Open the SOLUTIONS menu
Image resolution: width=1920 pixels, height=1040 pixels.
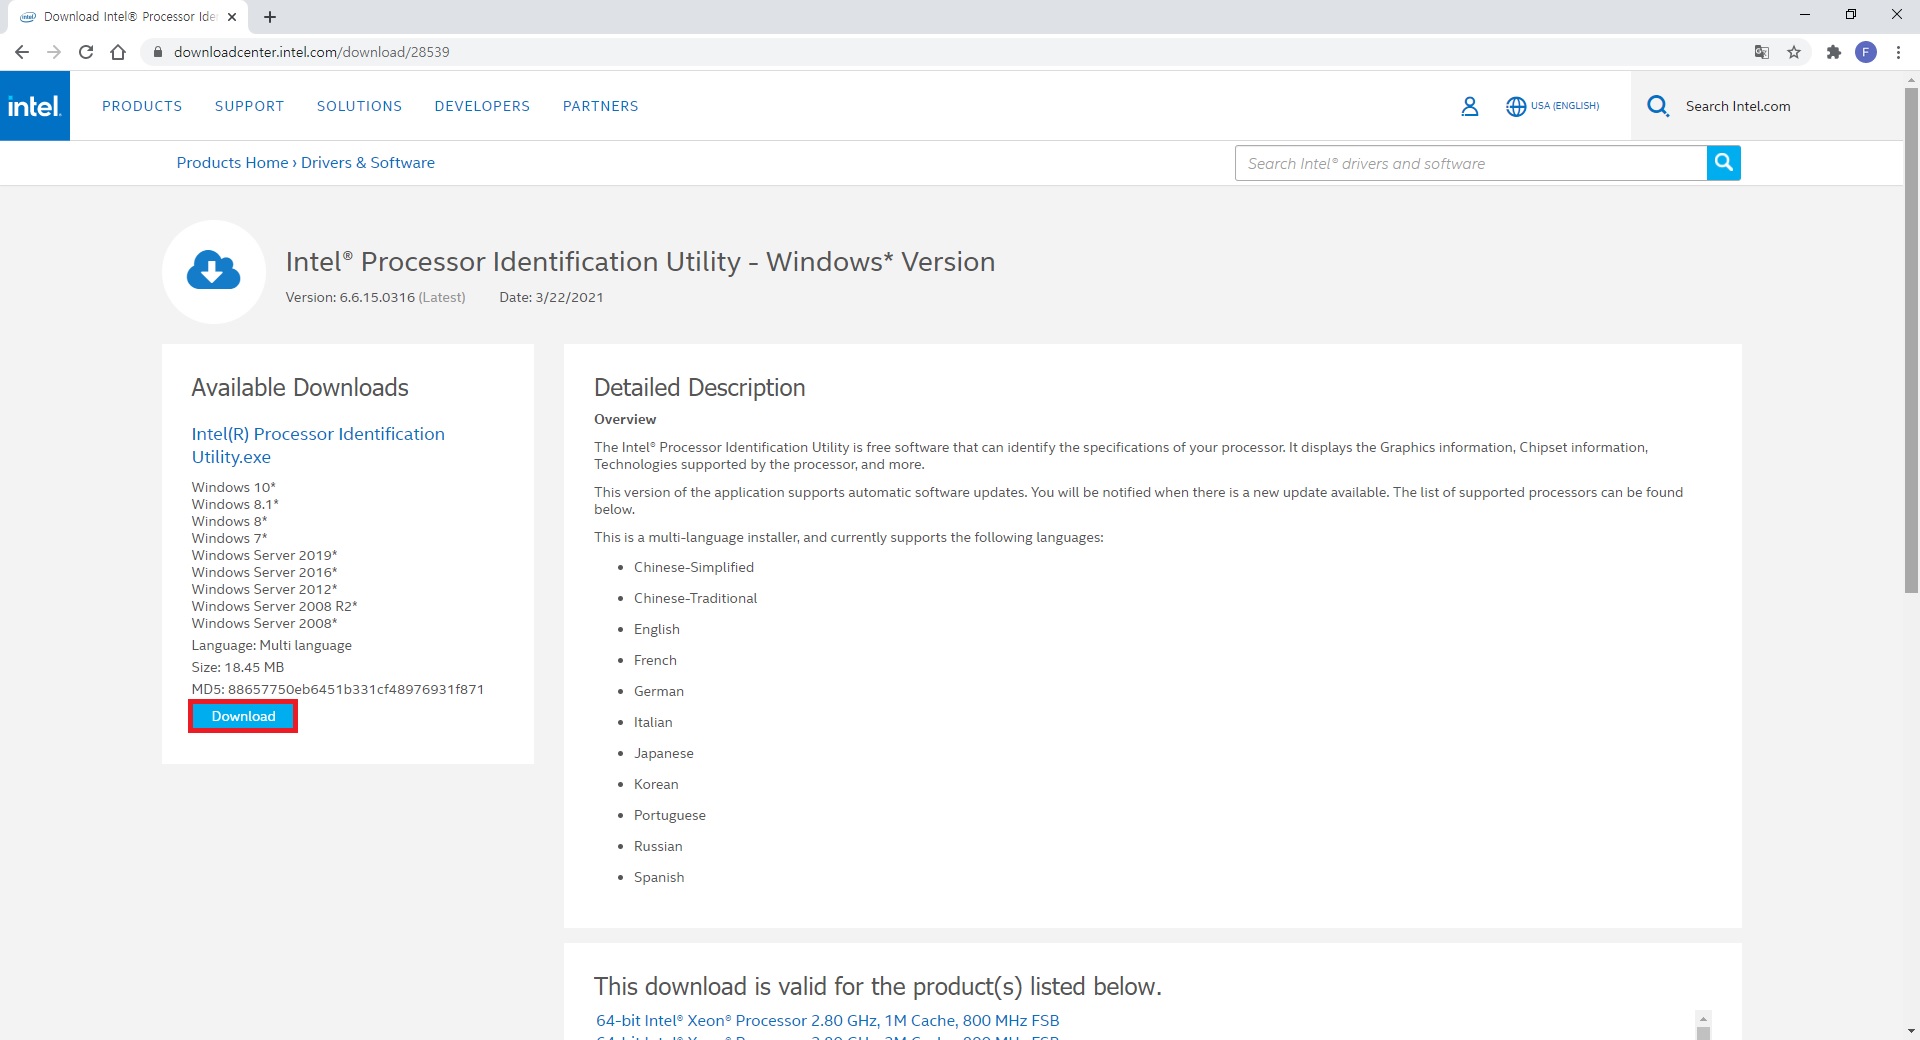pos(359,106)
